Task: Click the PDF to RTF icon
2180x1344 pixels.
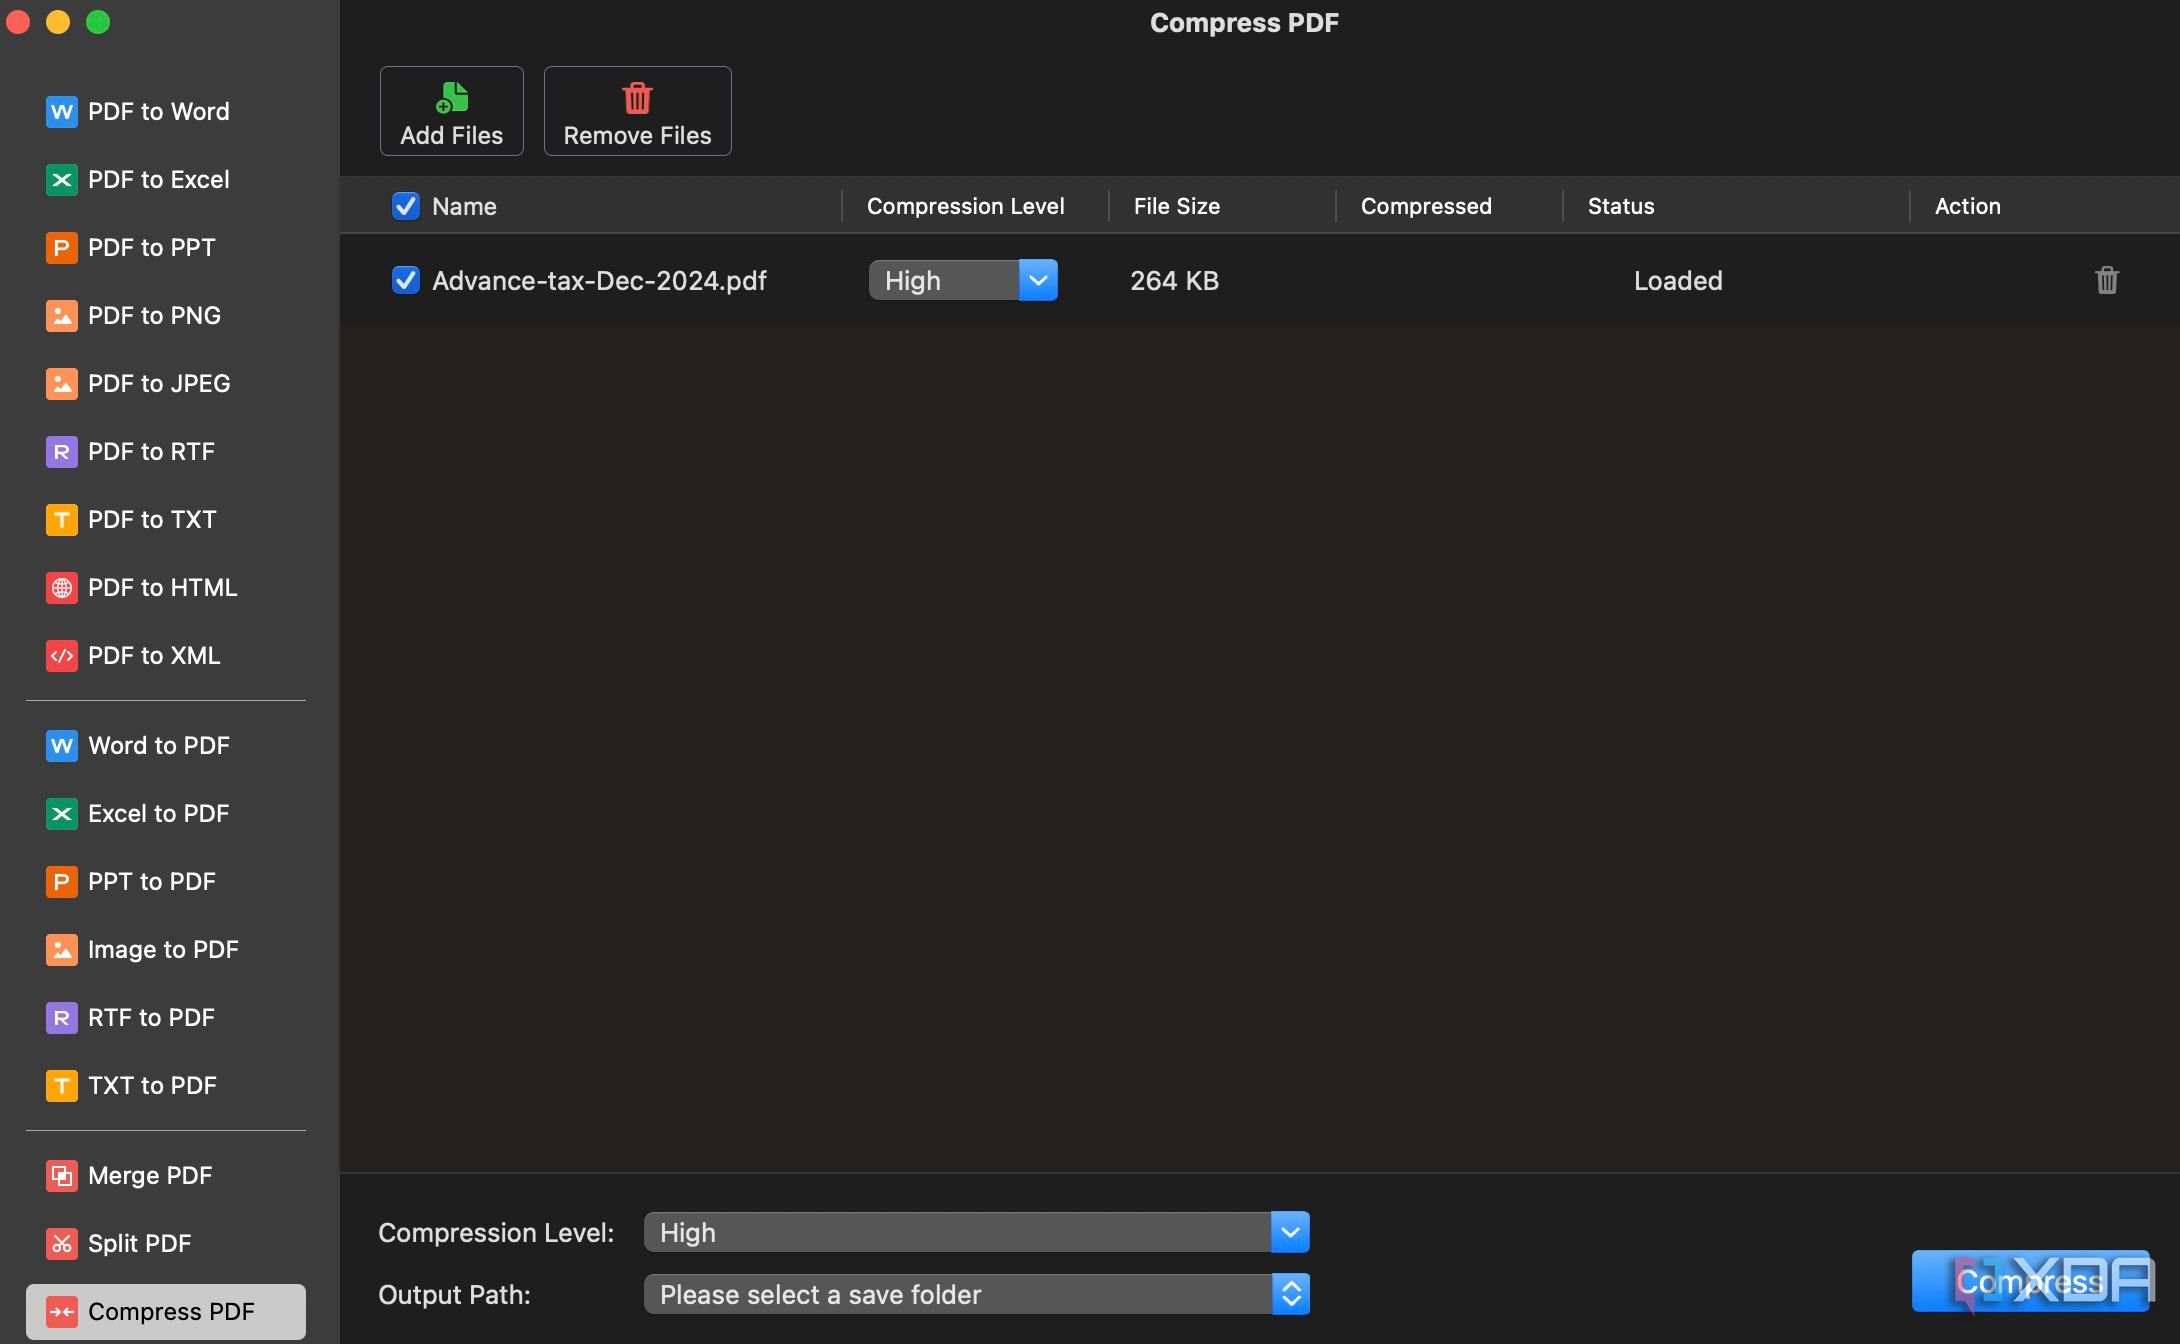Action: click(62, 451)
